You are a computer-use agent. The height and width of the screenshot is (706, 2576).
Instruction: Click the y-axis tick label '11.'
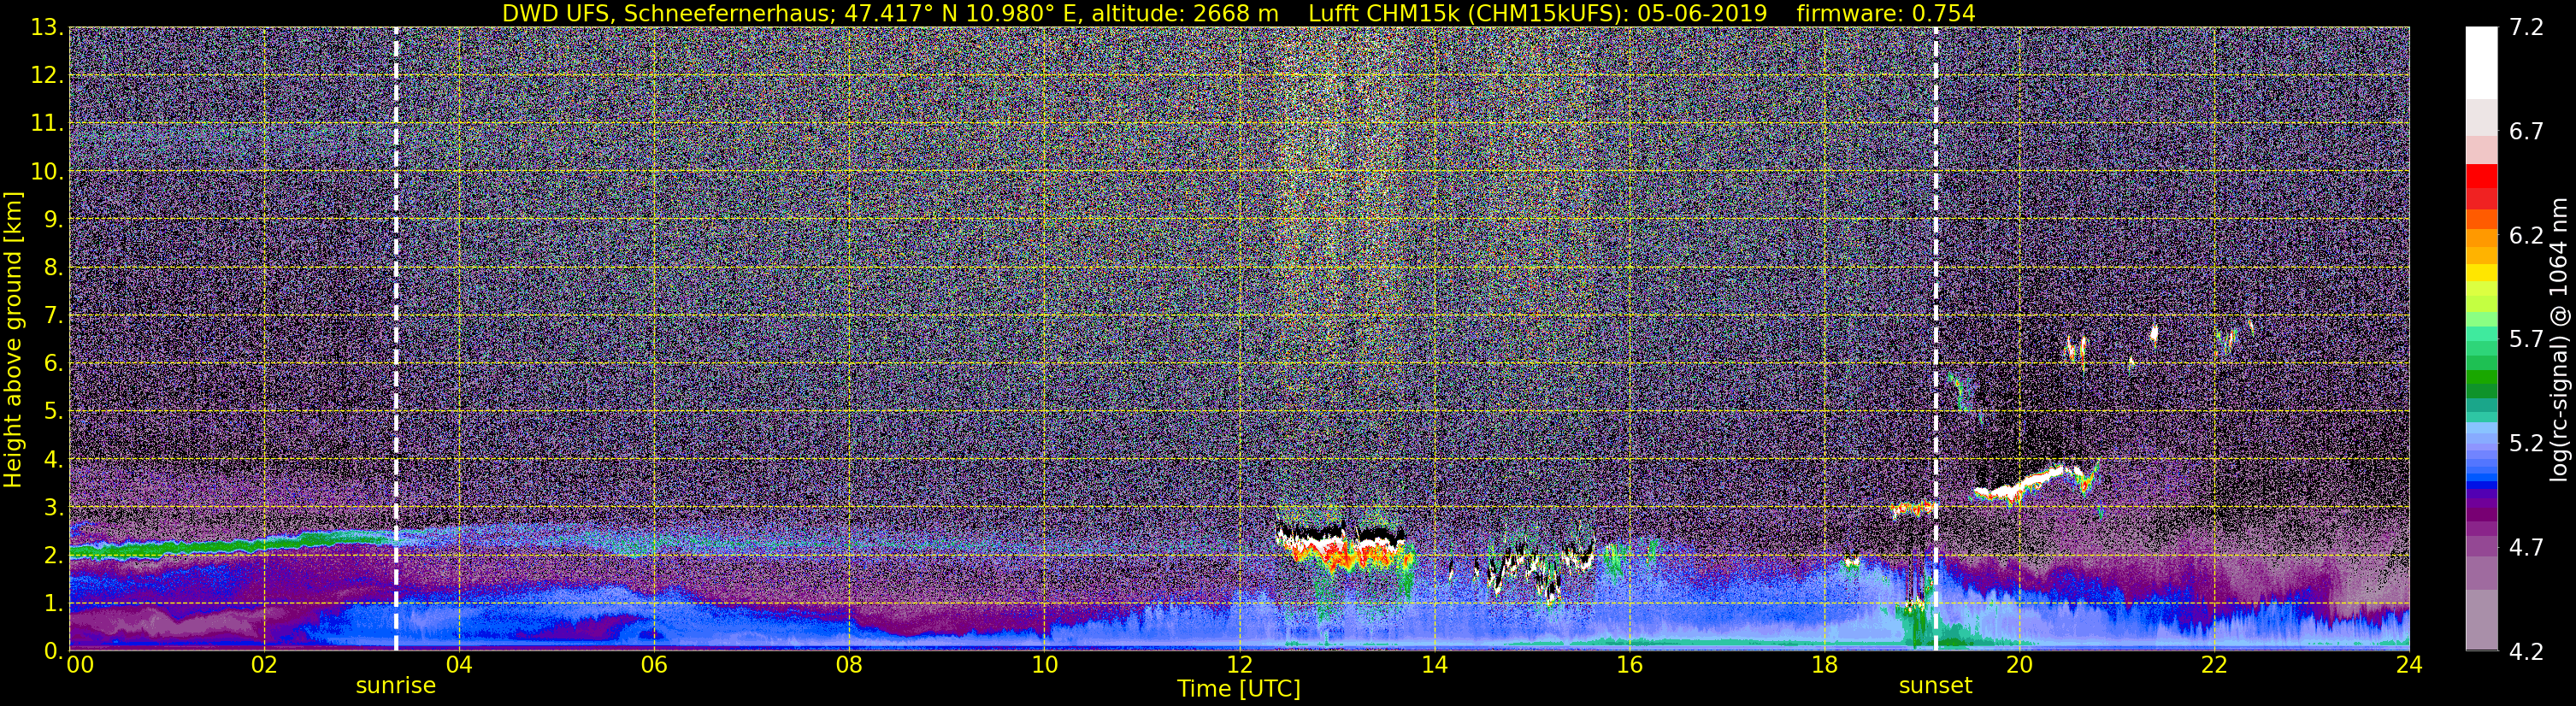[47, 124]
